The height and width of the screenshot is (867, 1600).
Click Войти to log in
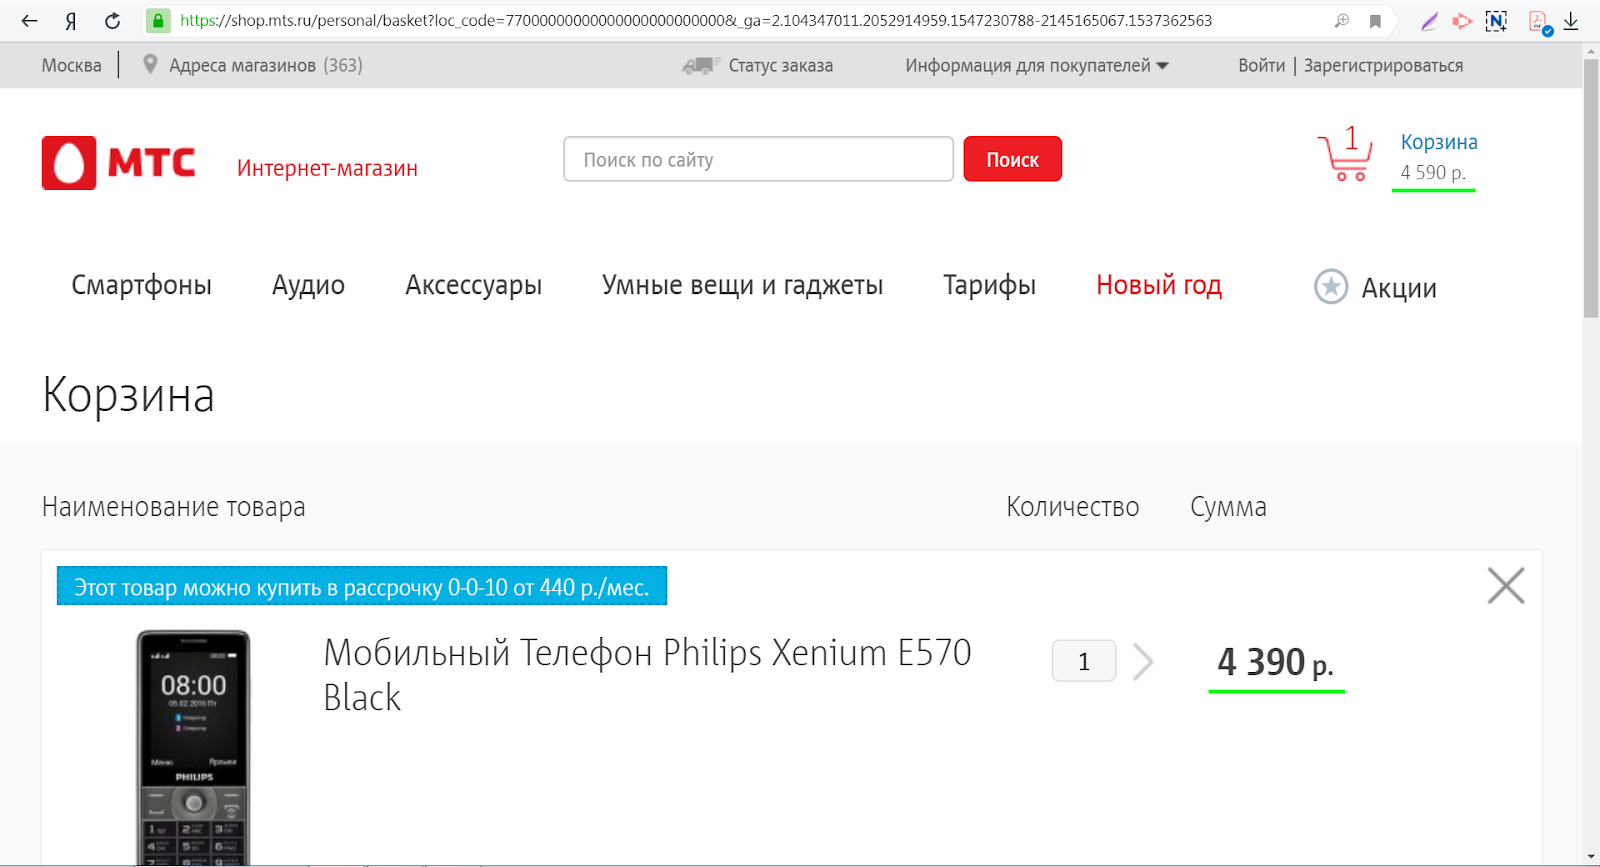pyautogui.click(x=1261, y=65)
